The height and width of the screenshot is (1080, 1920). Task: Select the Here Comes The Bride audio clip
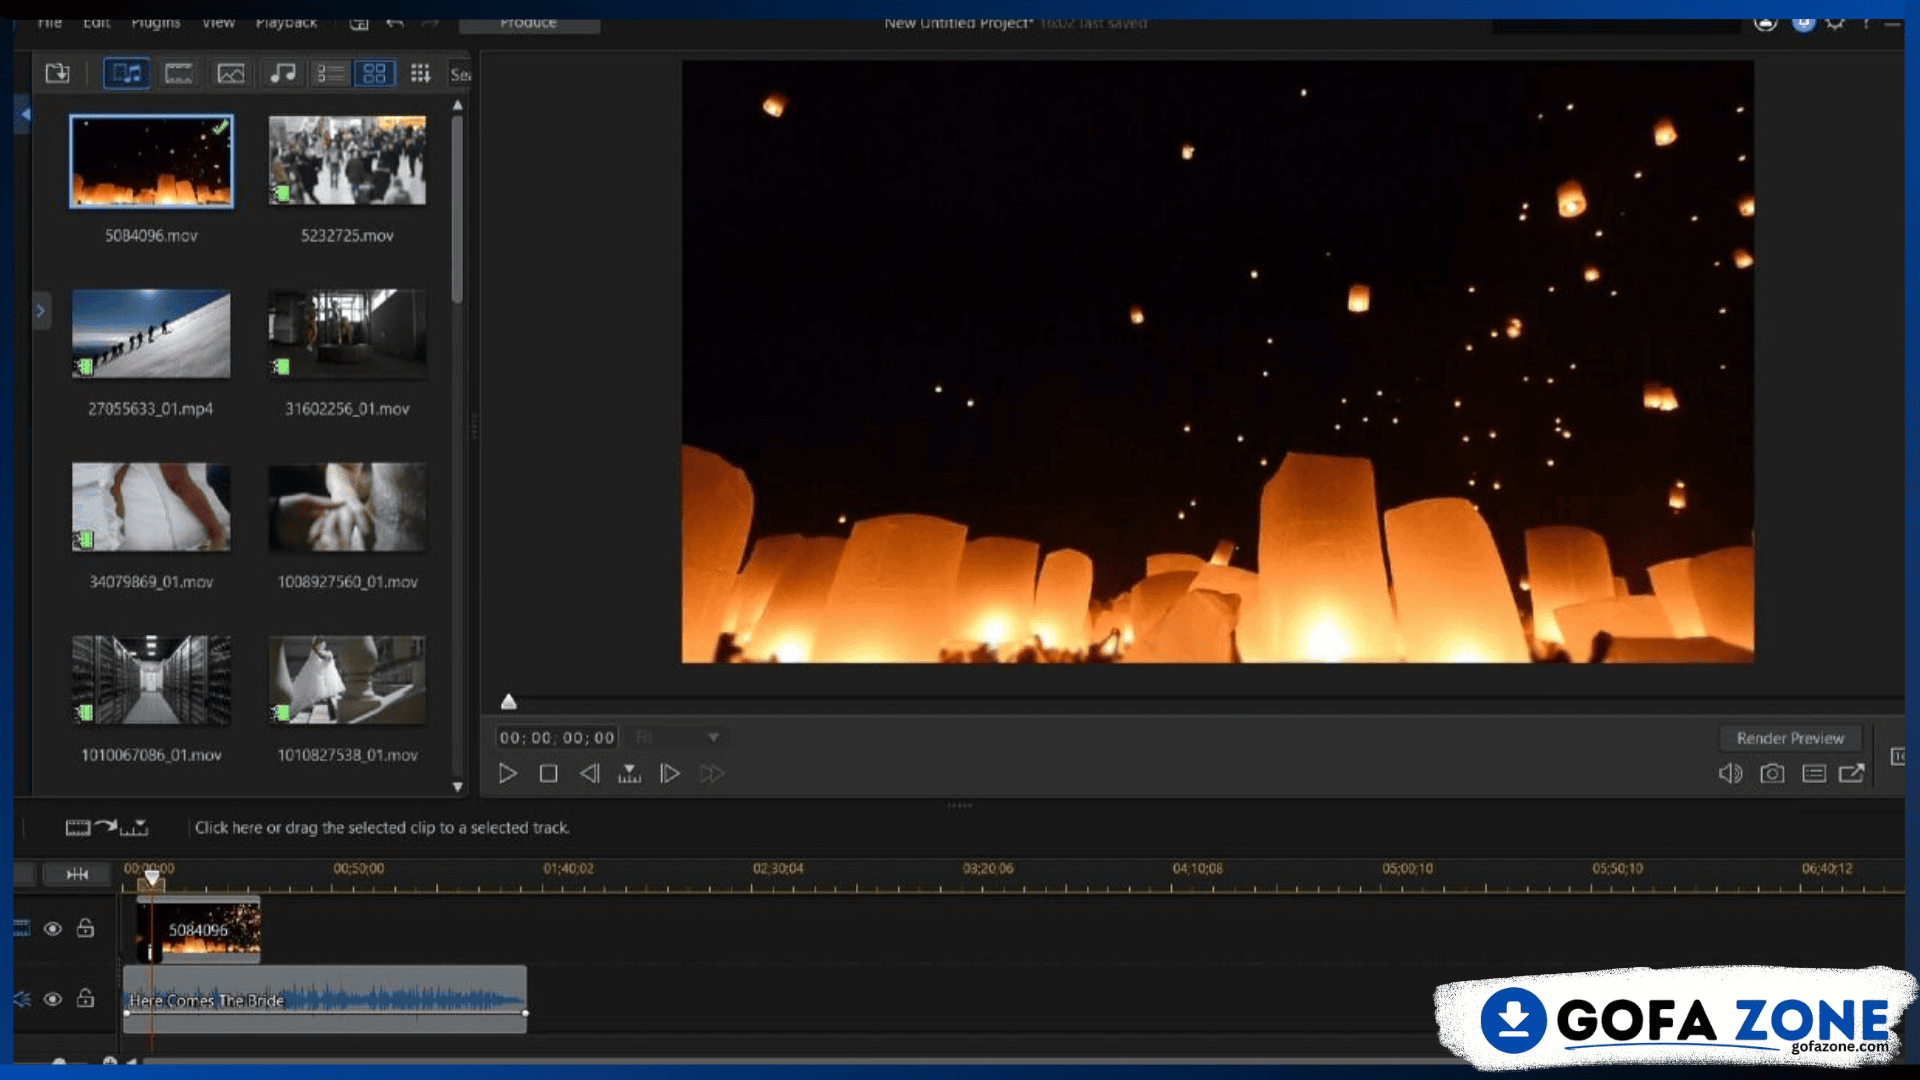click(325, 999)
